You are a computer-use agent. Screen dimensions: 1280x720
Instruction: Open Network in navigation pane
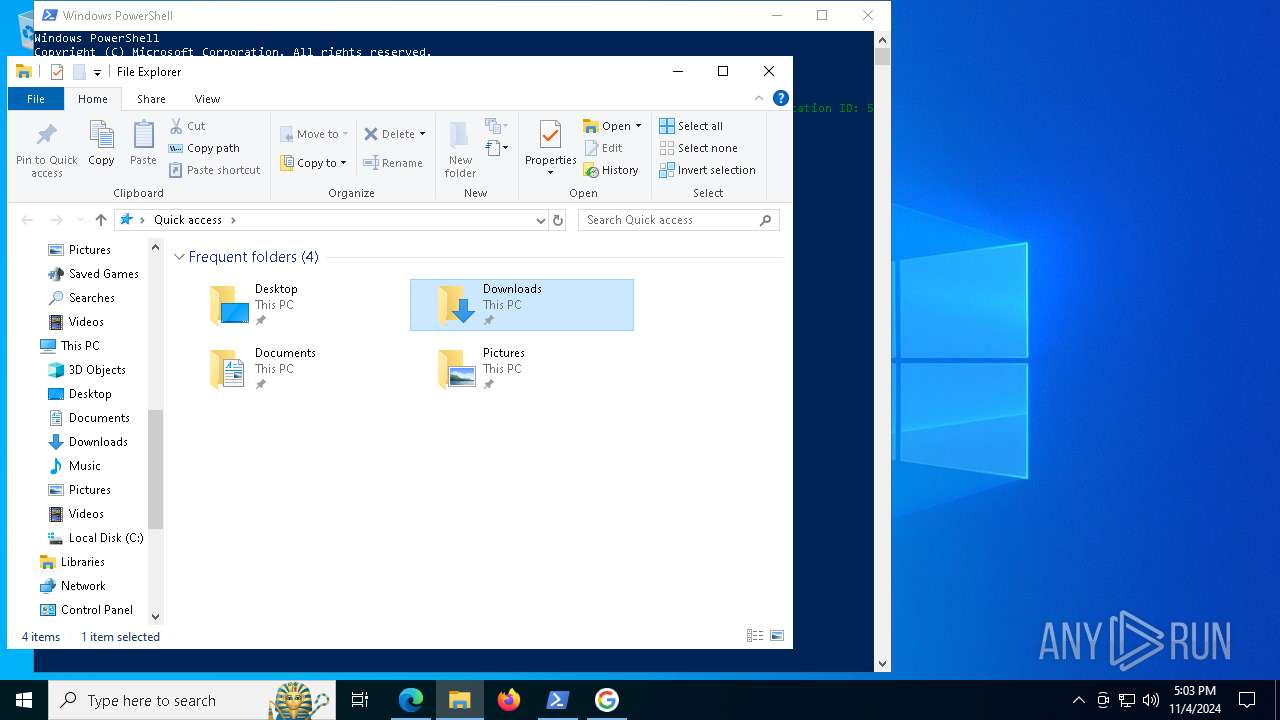(83, 586)
